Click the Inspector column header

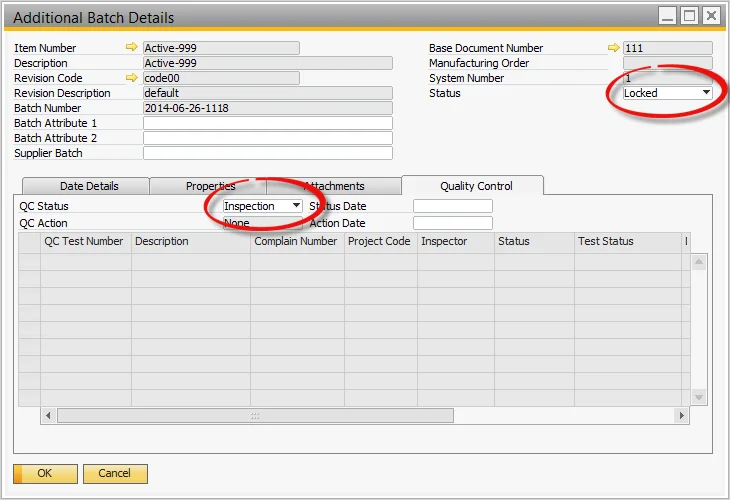456,241
